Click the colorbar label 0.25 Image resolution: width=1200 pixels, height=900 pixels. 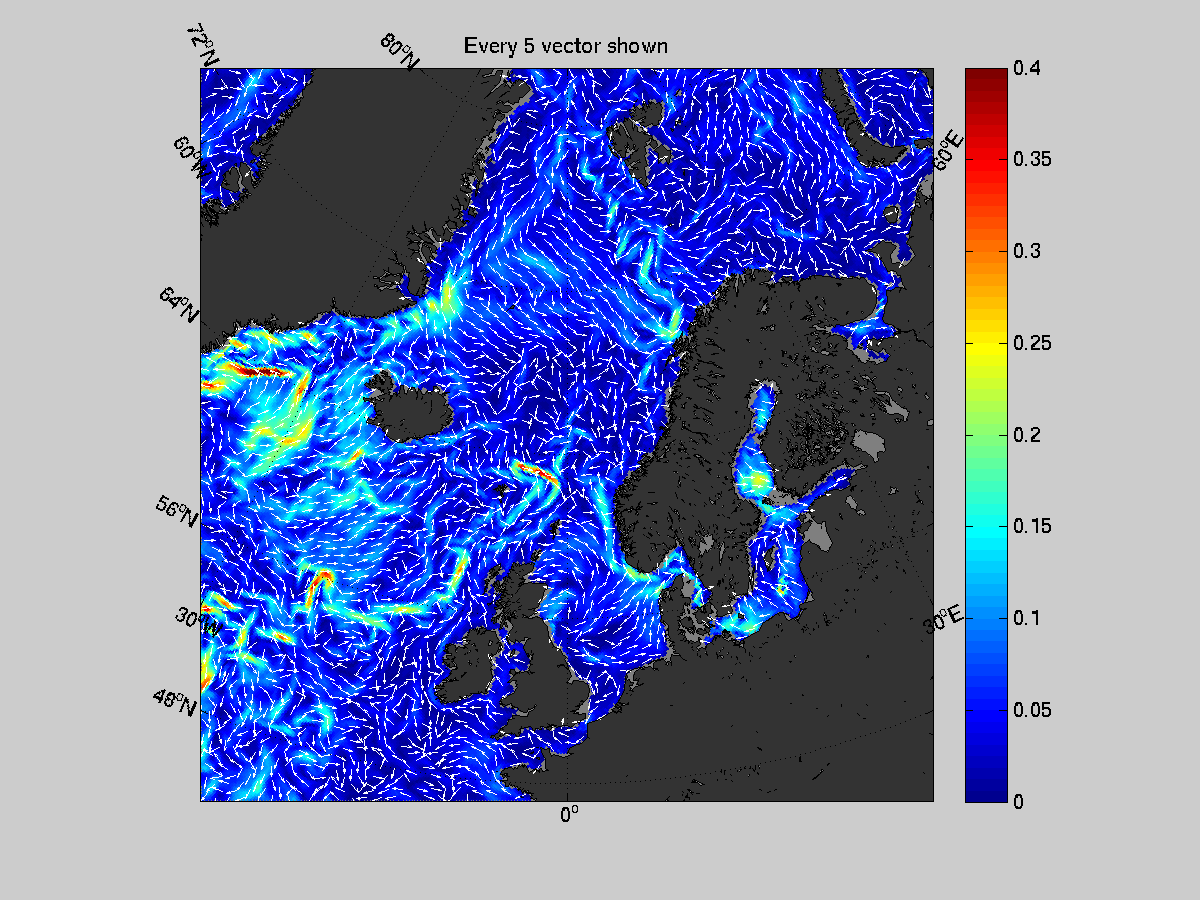click(1030, 343)
